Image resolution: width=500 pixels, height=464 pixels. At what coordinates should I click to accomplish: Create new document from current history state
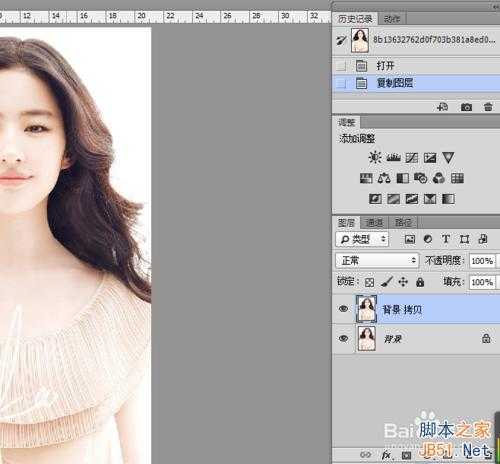coord(442,107)
